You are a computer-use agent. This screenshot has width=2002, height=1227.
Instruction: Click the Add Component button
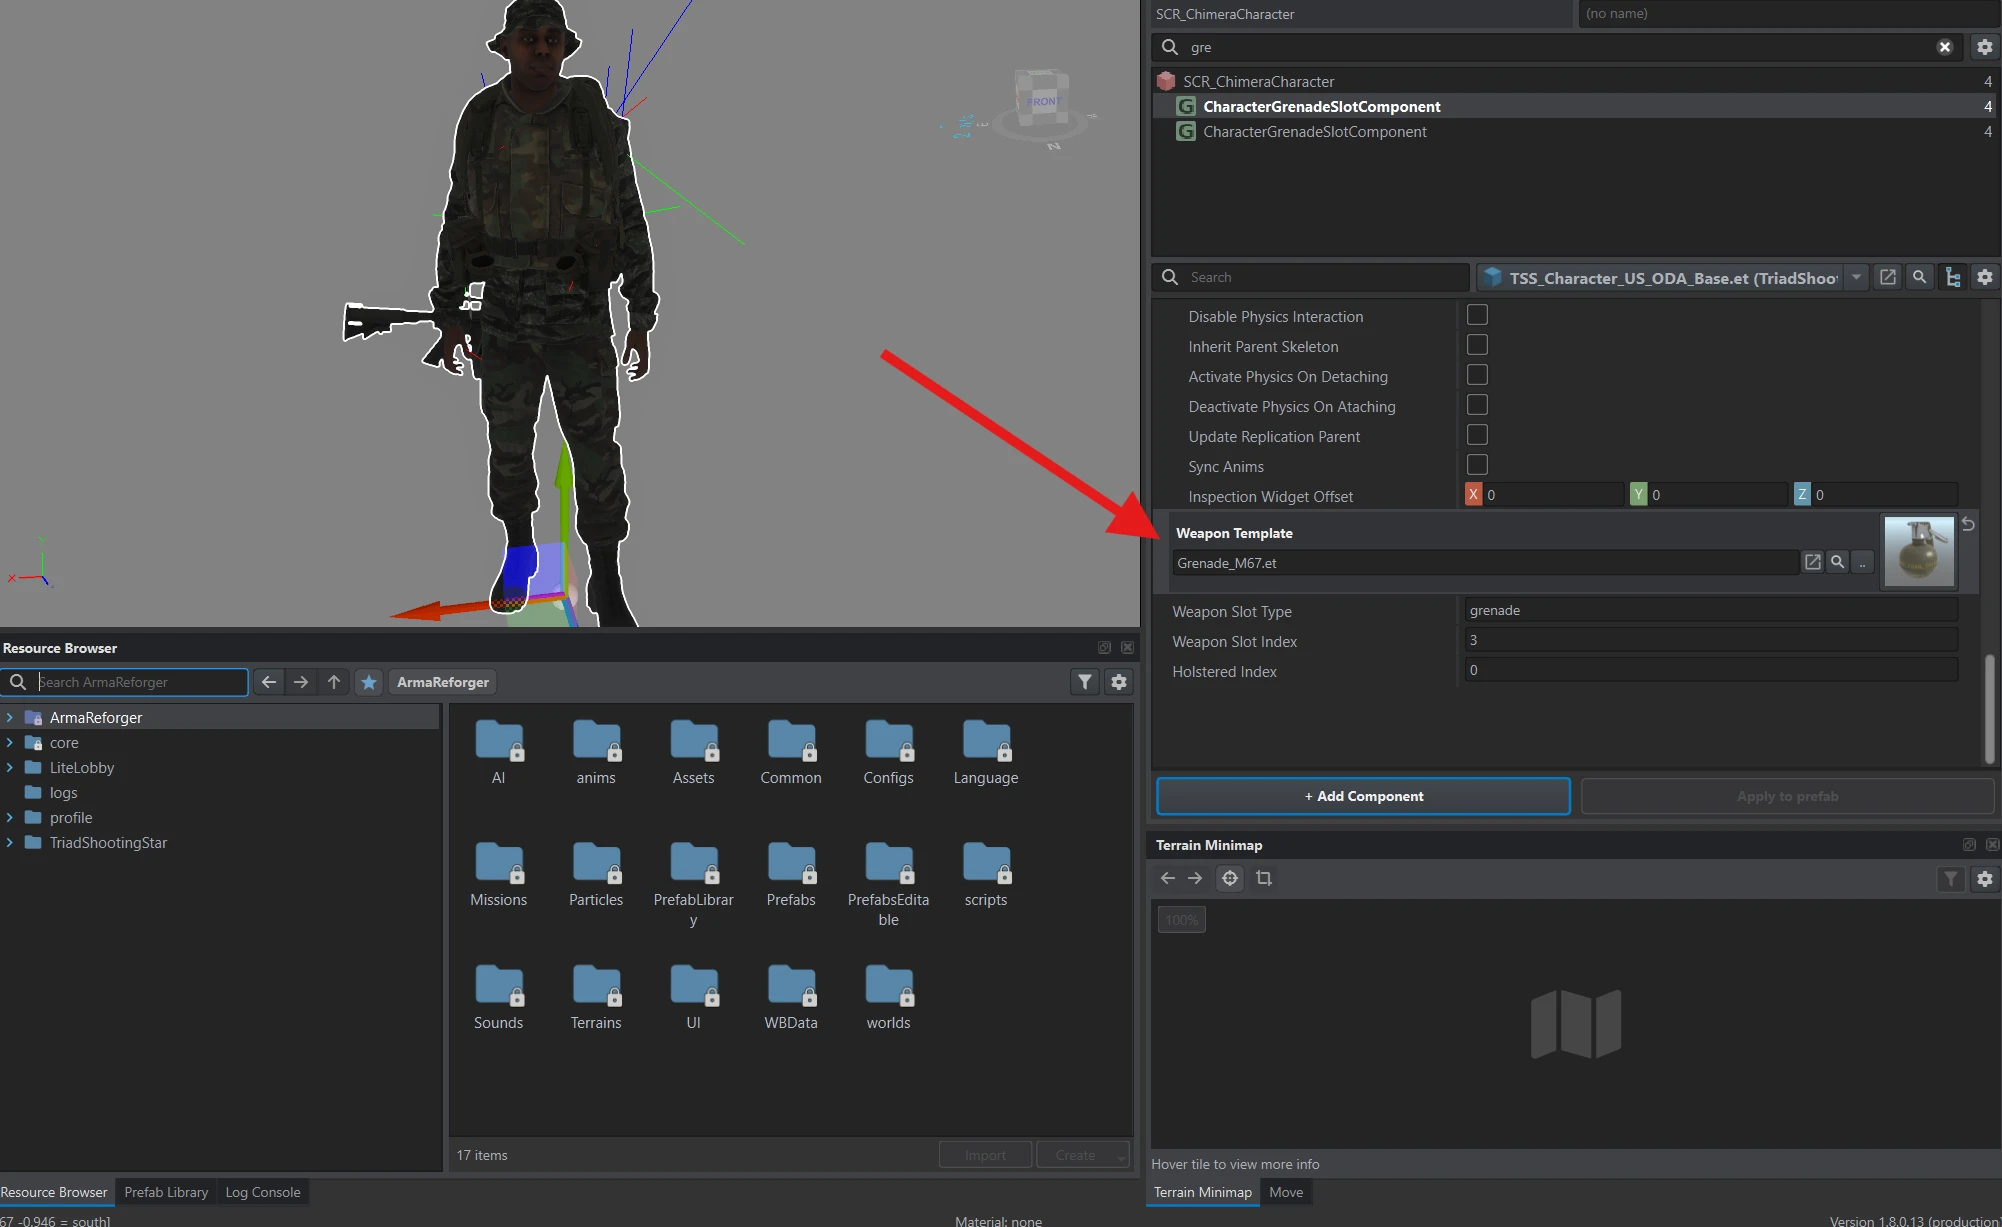(1363, 796)
